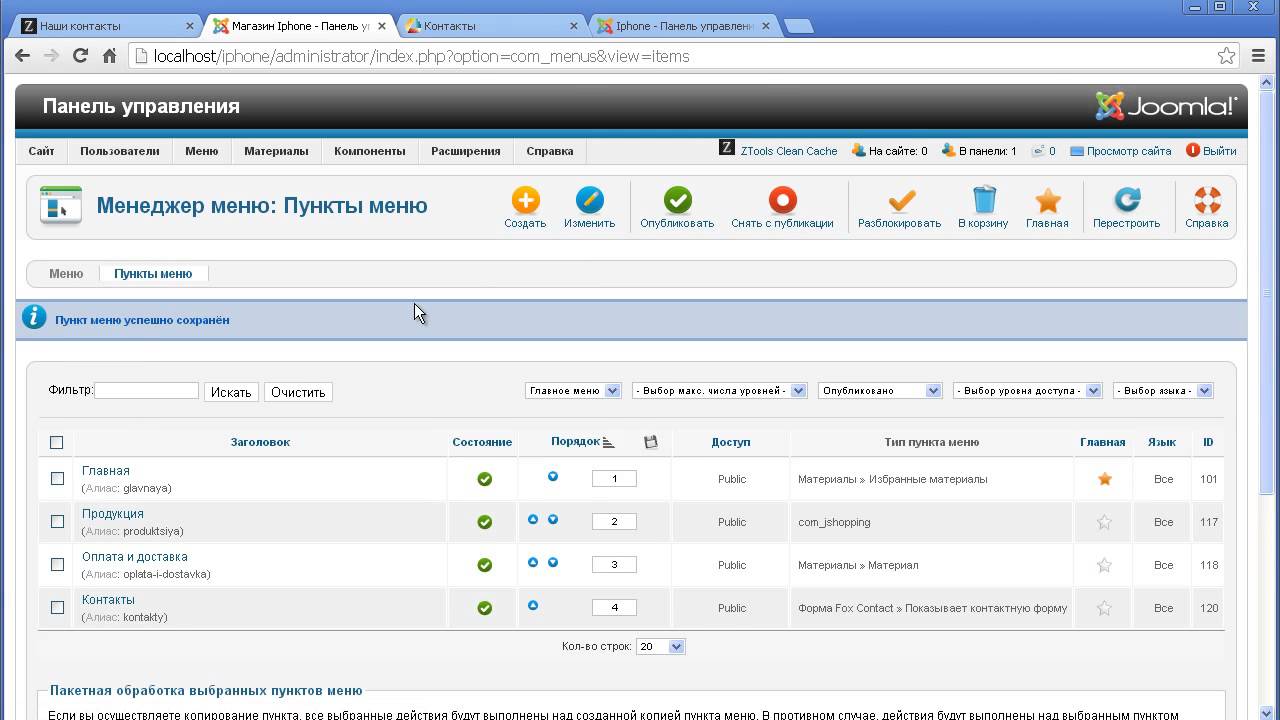Open the Справка menu in admin bar
The height and width of the screenshot is (720, 1280).
(550, 151)
